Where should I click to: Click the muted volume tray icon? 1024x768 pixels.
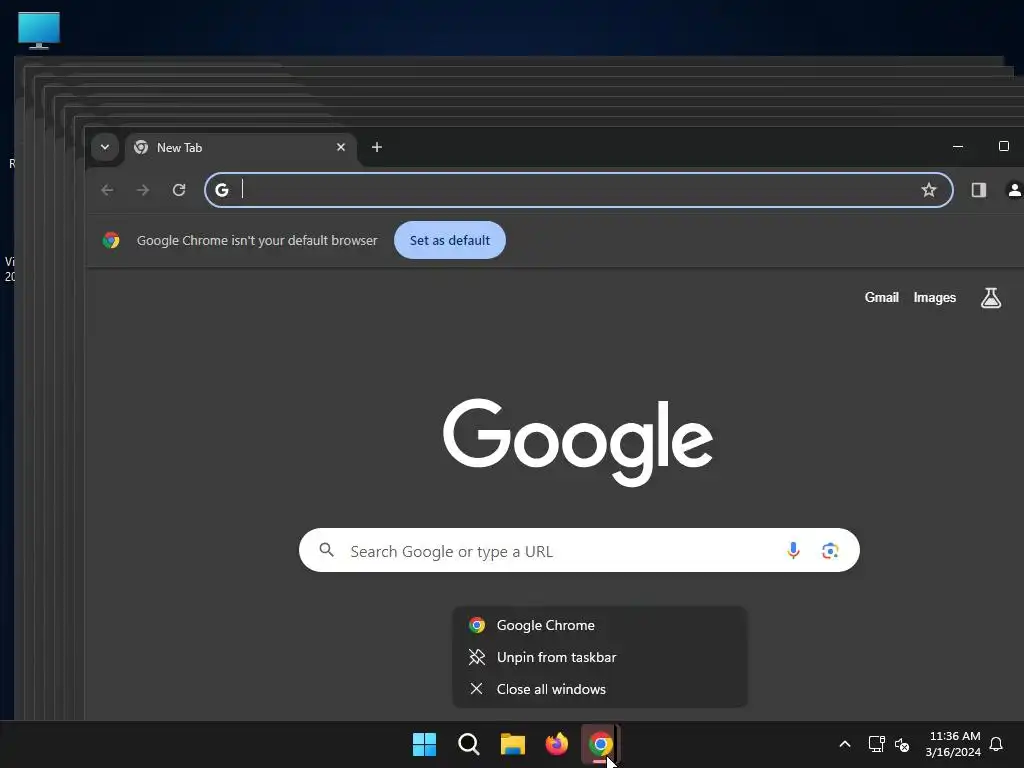tap(902, 744)
